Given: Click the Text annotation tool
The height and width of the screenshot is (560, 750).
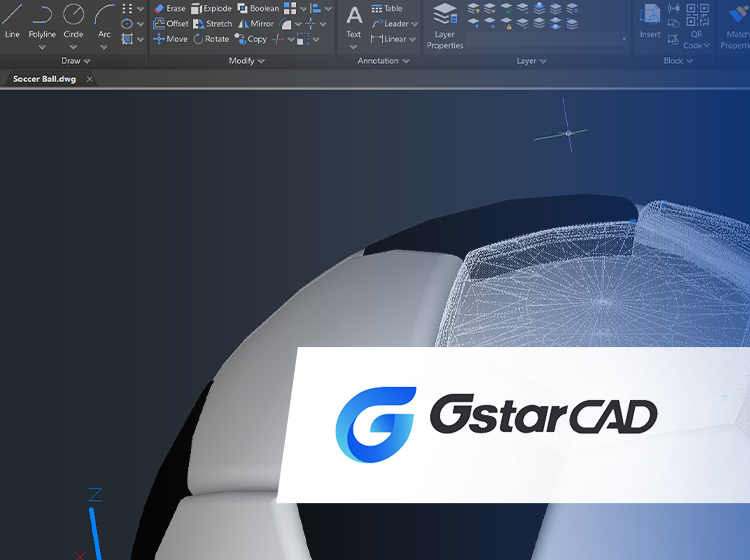Looking at the screenshot, I should point(354,20).
